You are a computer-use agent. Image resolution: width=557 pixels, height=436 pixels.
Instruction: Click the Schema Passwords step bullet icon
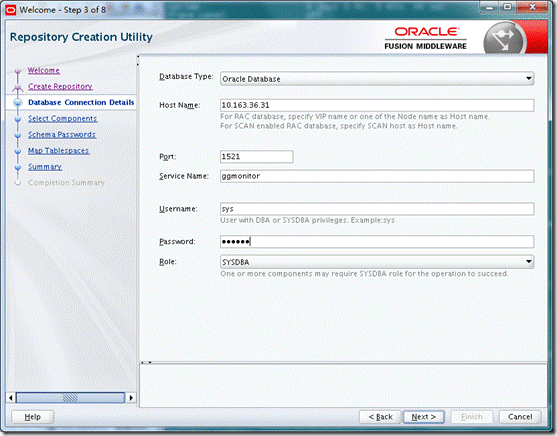pos(18,135)
